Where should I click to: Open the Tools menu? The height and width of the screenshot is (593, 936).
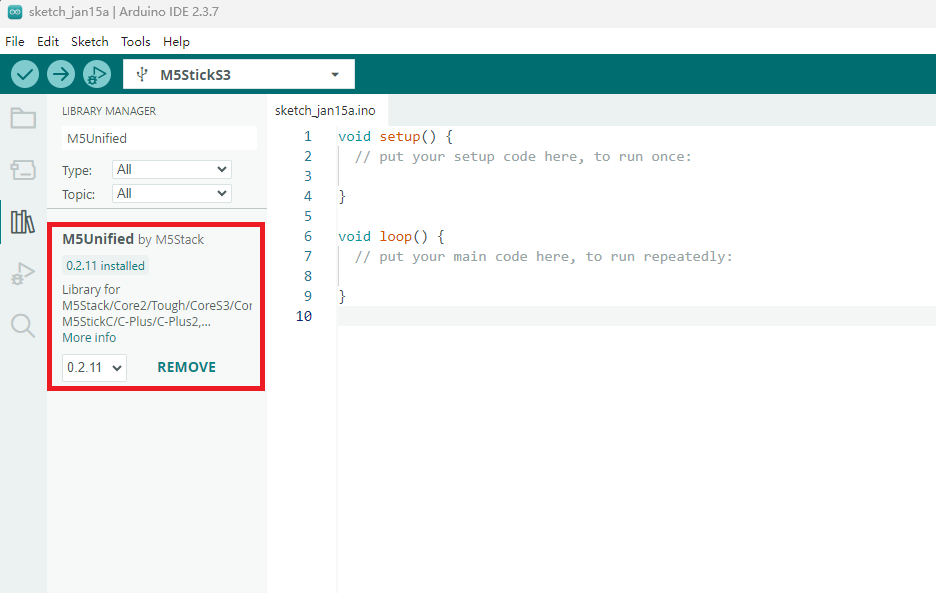pos(135,42)
